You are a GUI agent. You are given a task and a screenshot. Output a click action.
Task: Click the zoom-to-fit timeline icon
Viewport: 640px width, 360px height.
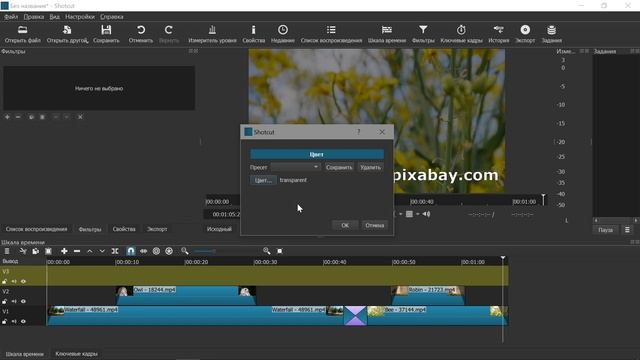(x=280, y=251)
